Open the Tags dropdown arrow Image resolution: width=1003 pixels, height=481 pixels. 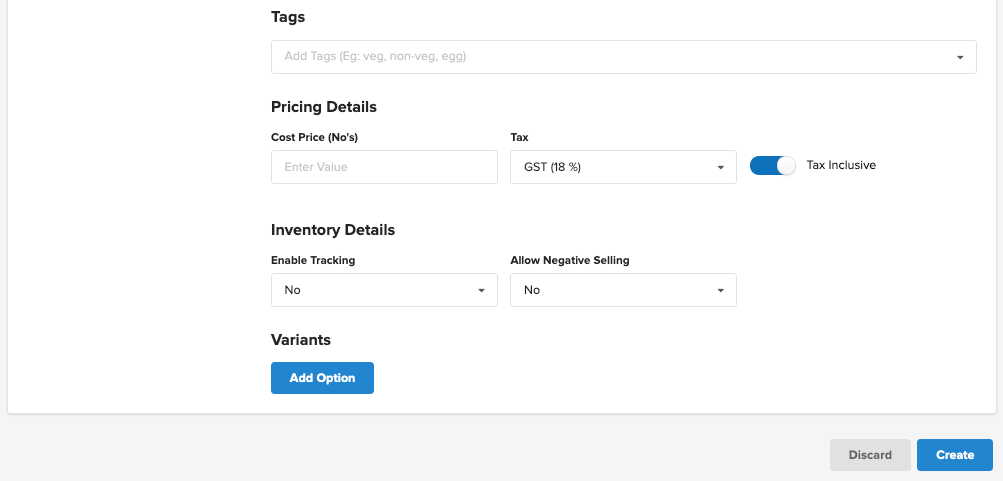click(960, 57)
